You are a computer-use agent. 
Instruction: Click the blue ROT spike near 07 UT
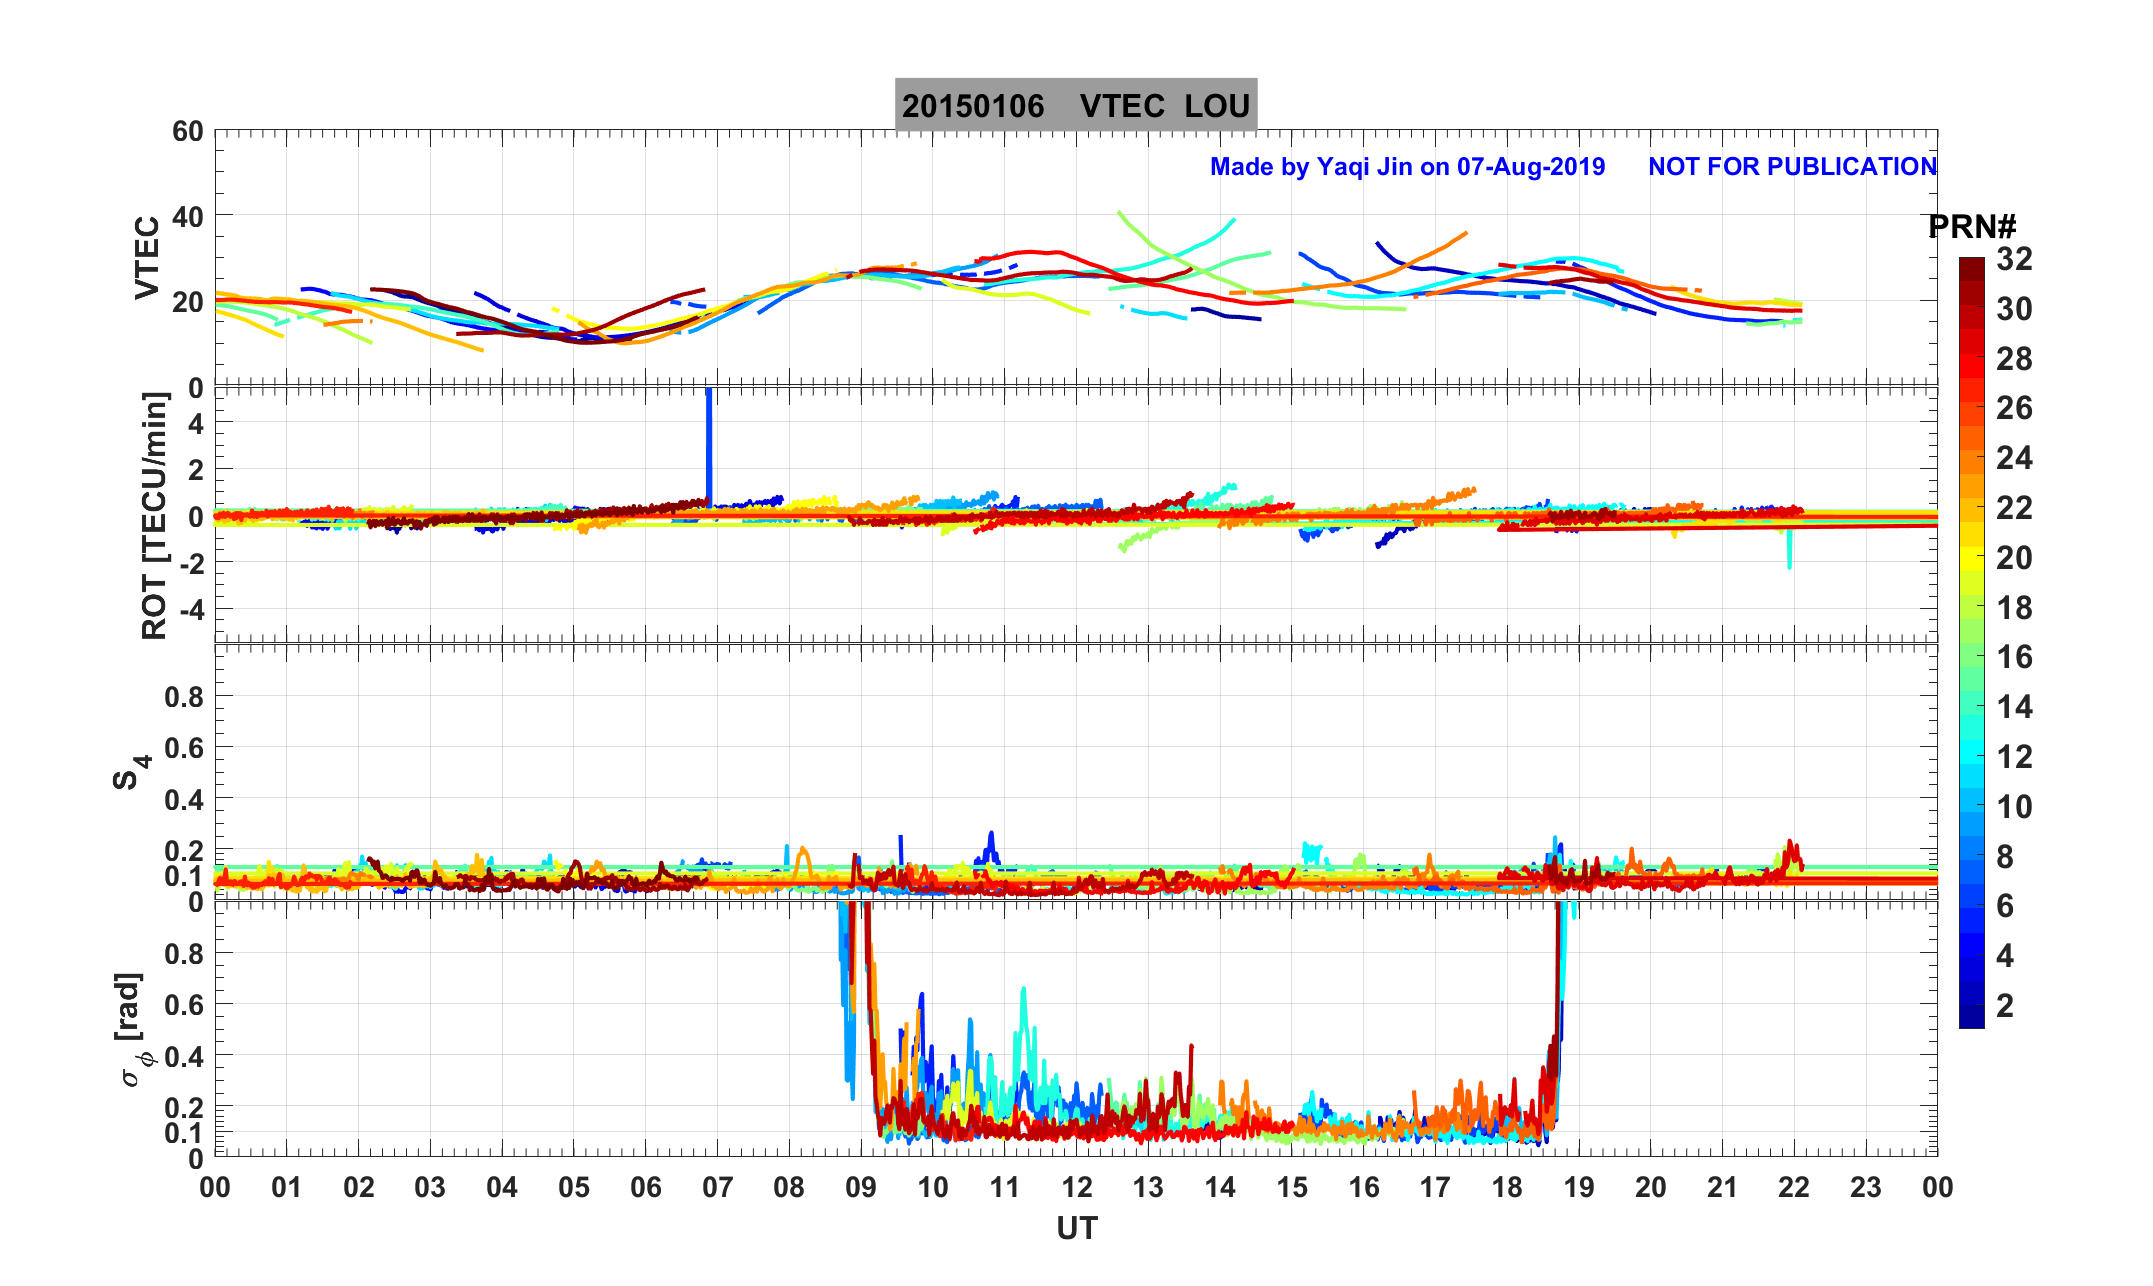pos(709,440)
